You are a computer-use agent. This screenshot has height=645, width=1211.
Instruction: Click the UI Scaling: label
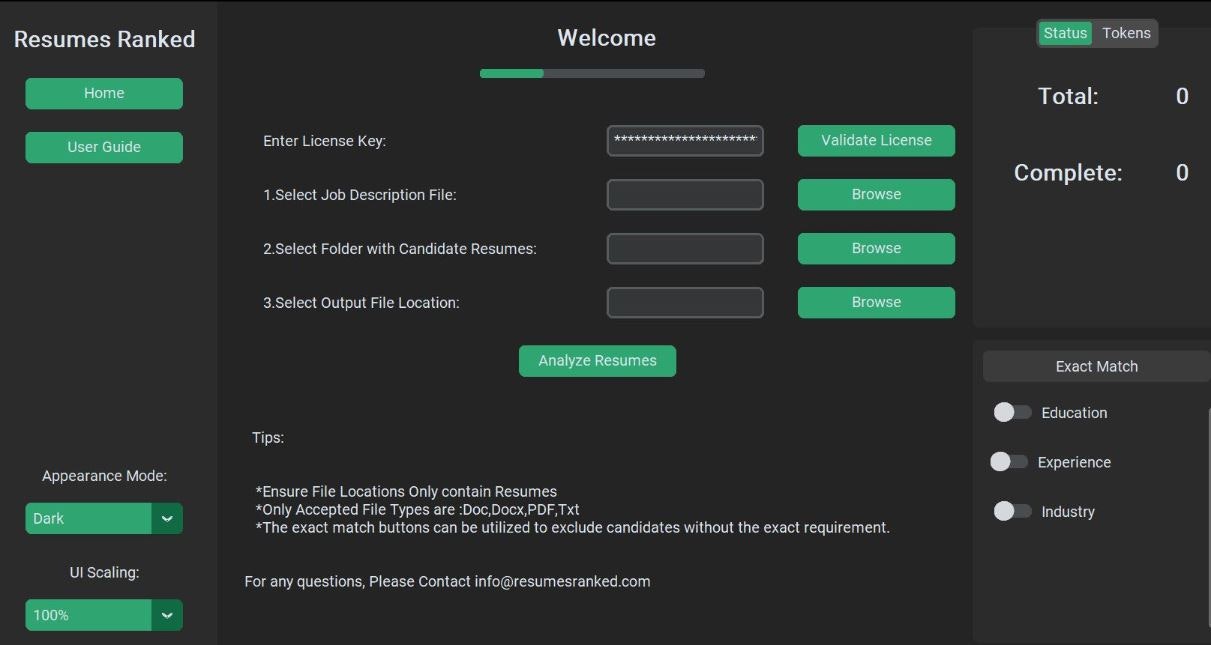pyautogui.click(x=104, y=573)
